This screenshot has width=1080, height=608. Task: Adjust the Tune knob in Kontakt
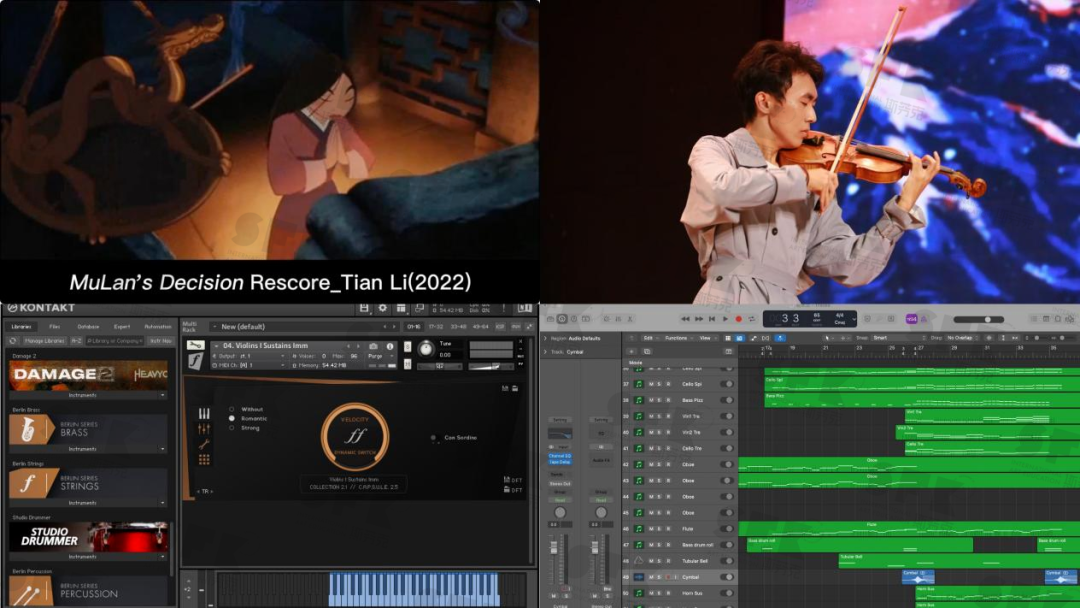pyautogui.click(x=426, y=349)
